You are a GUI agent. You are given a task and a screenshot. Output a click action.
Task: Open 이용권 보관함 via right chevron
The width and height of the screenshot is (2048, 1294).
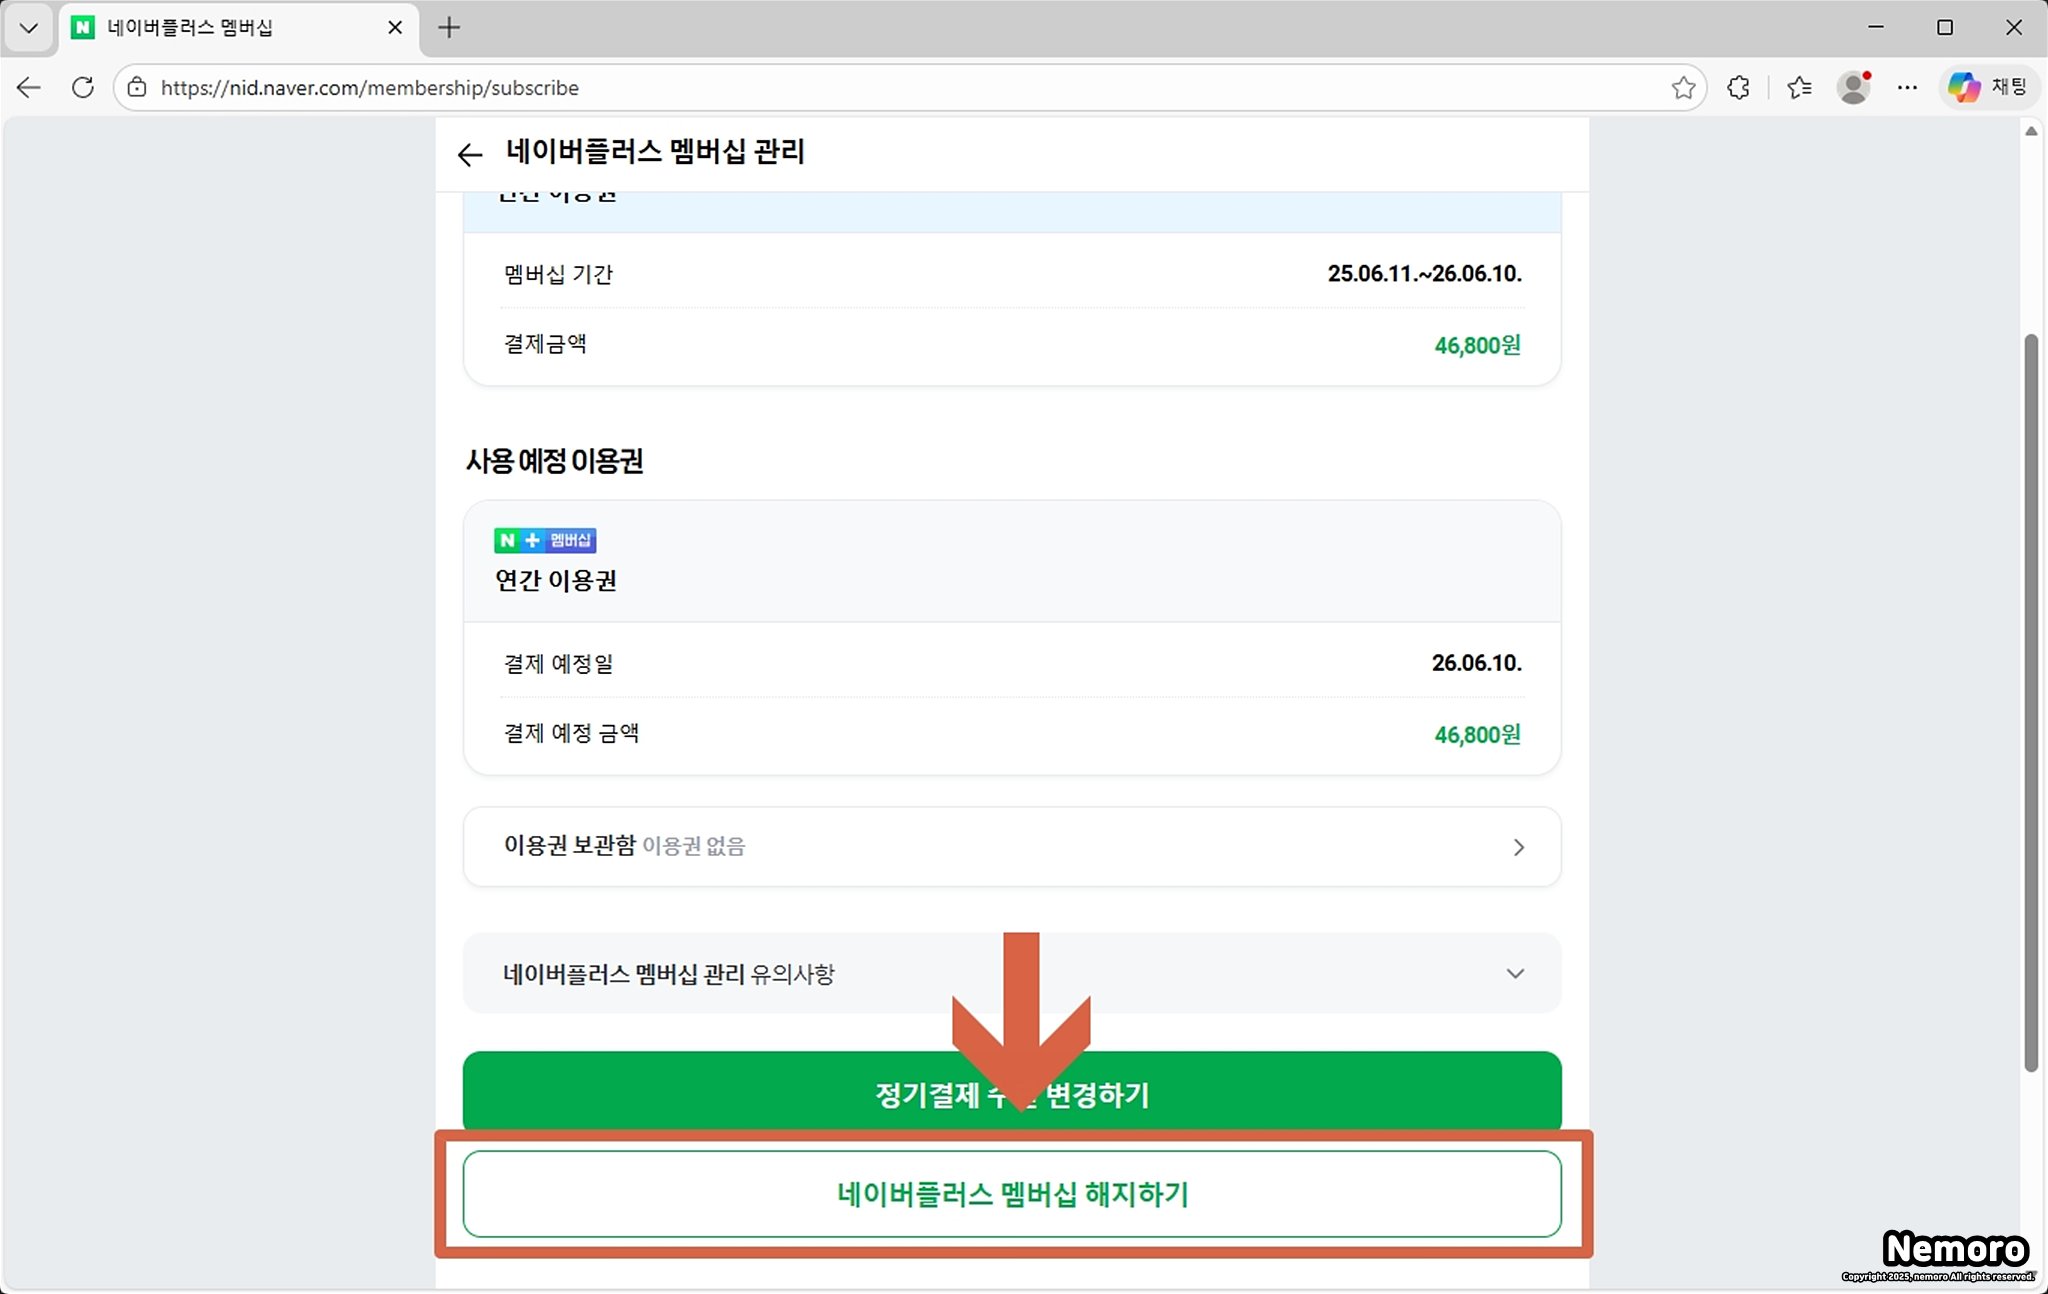pyautogui.click(x=1518, y=847)
